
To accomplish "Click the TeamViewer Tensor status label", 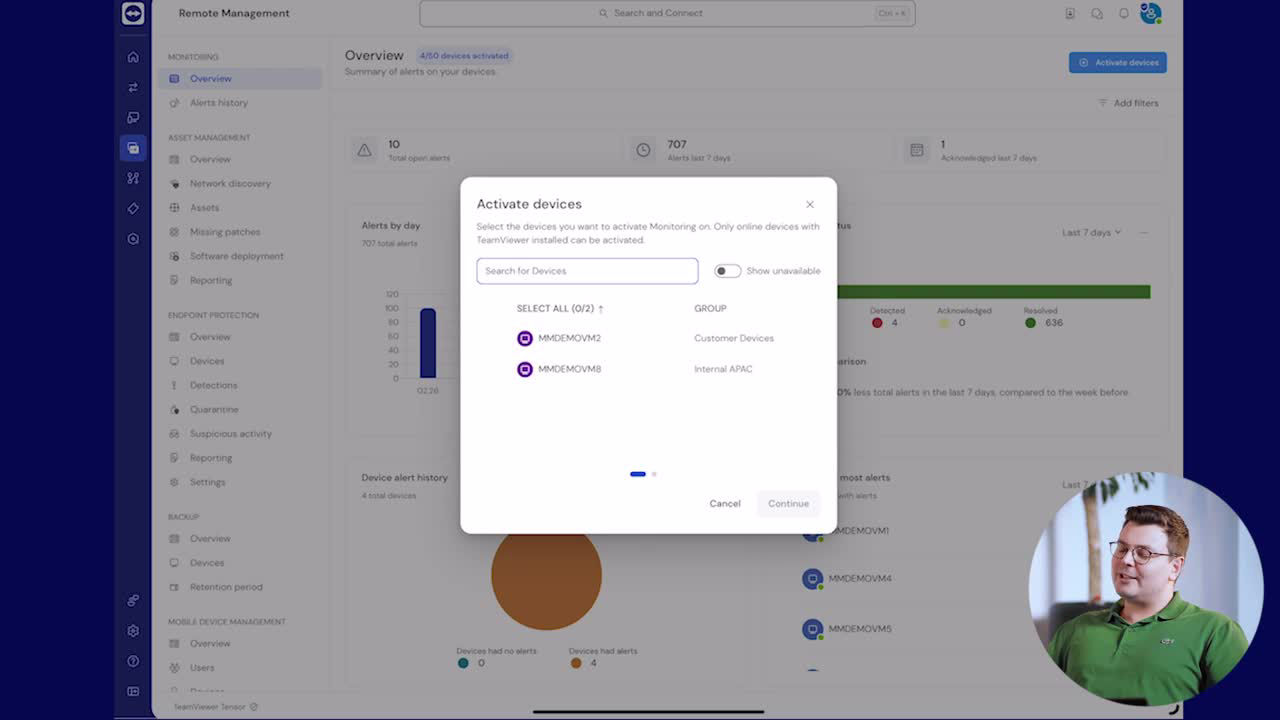I will coord(216,707).
